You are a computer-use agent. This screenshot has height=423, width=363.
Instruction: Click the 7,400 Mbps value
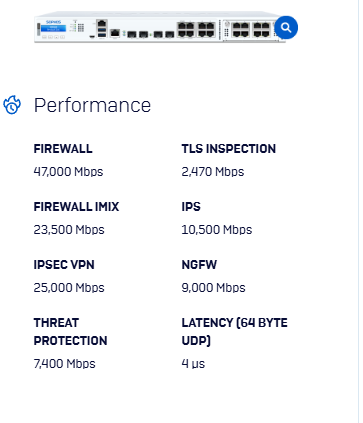click(64, 364)
